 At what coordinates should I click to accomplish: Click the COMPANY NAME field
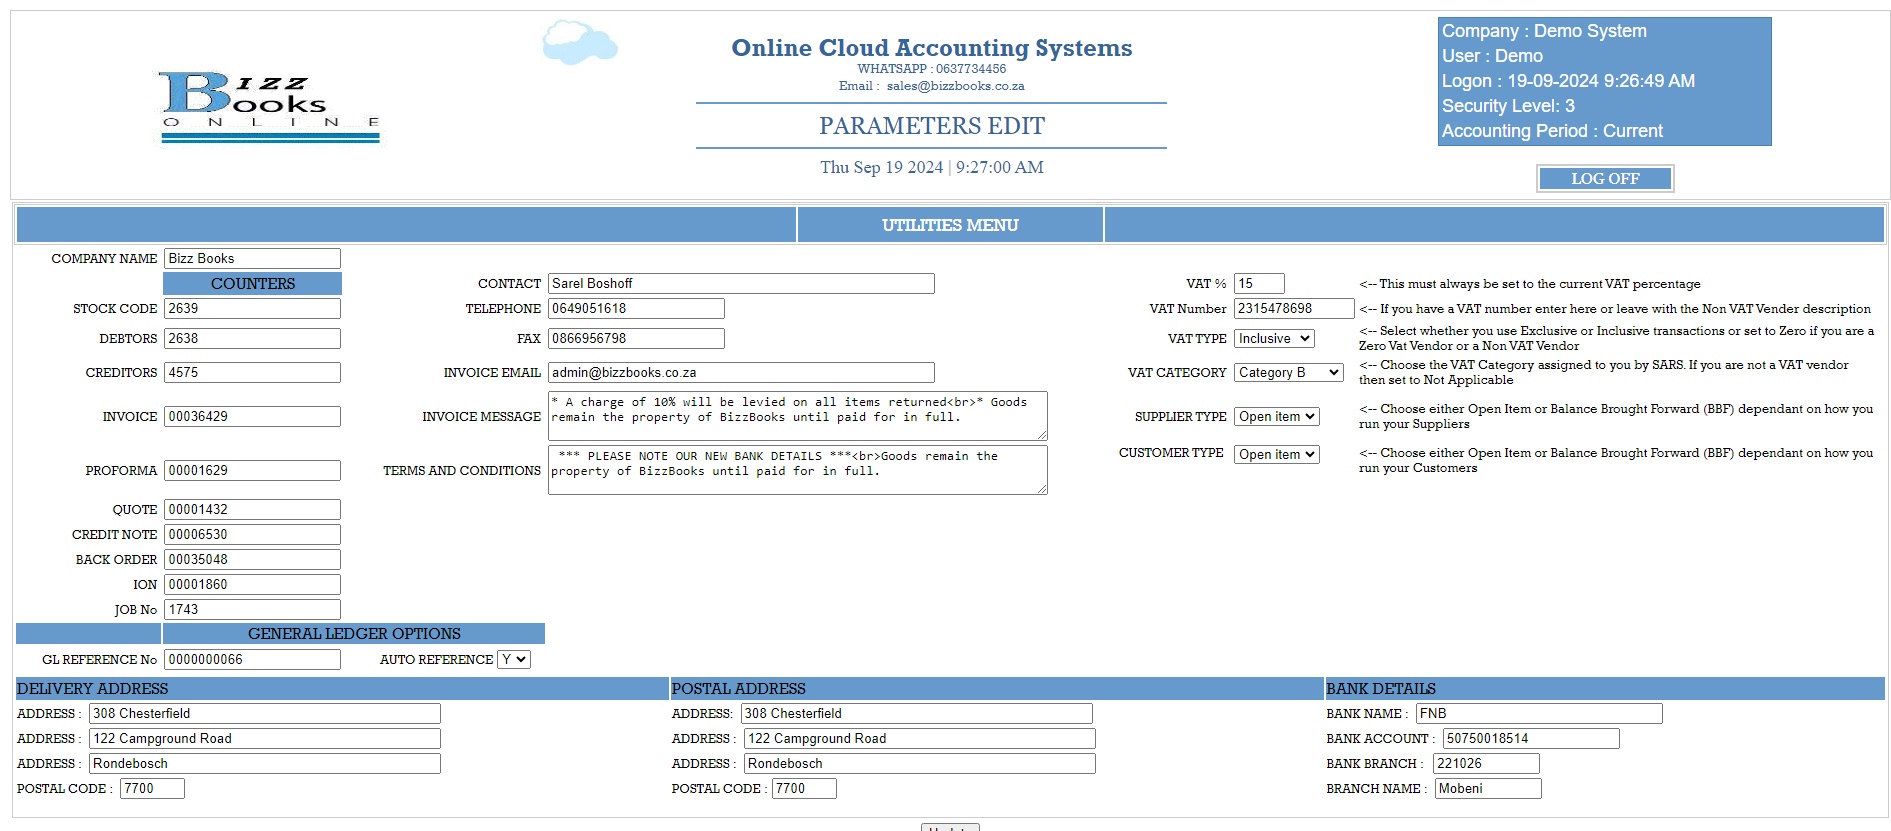pyautogui.click(x=252, y=259)
